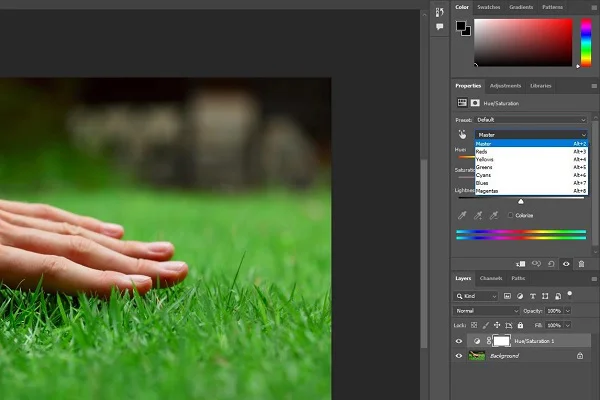Viewport: 600px width, 400px height.
Task: Filter layers by shape layers icon
Action: click(x=545, y=296)
